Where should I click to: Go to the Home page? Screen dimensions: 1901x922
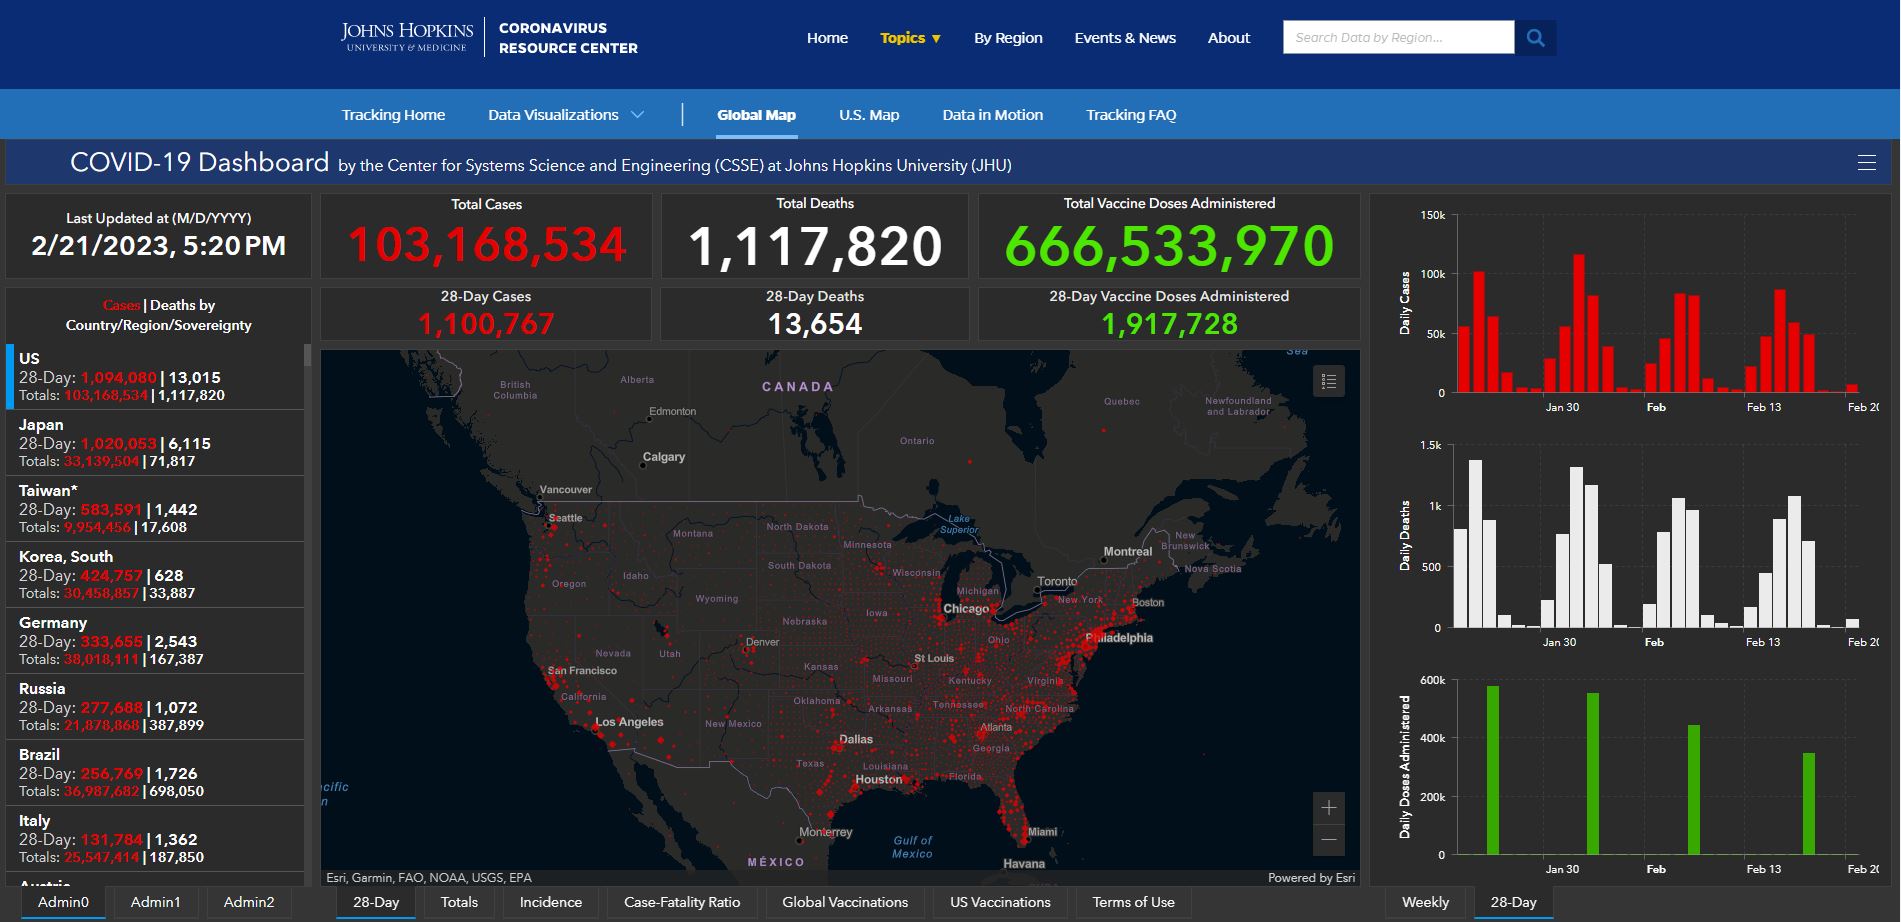click(827, 38)
